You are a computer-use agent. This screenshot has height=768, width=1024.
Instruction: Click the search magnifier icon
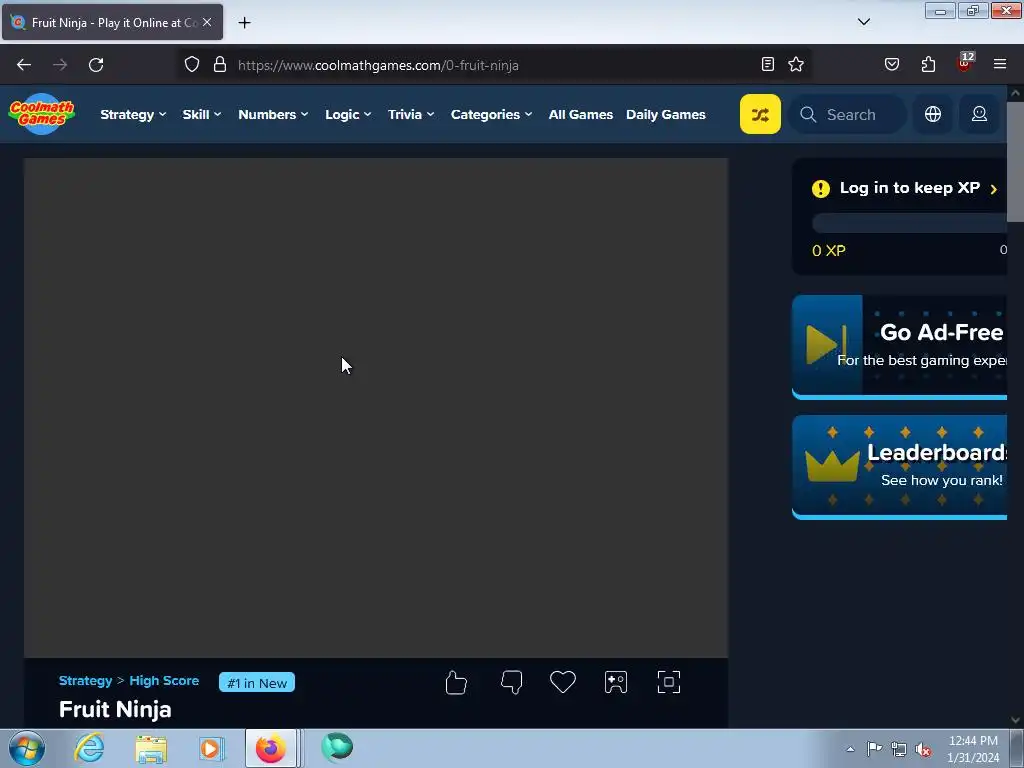(x=808, y=114)
